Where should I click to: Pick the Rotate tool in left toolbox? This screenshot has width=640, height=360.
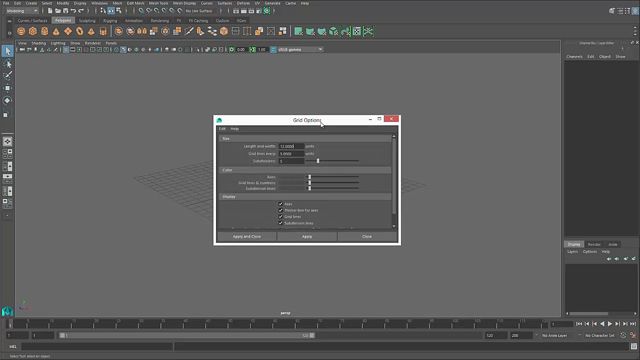7,100
